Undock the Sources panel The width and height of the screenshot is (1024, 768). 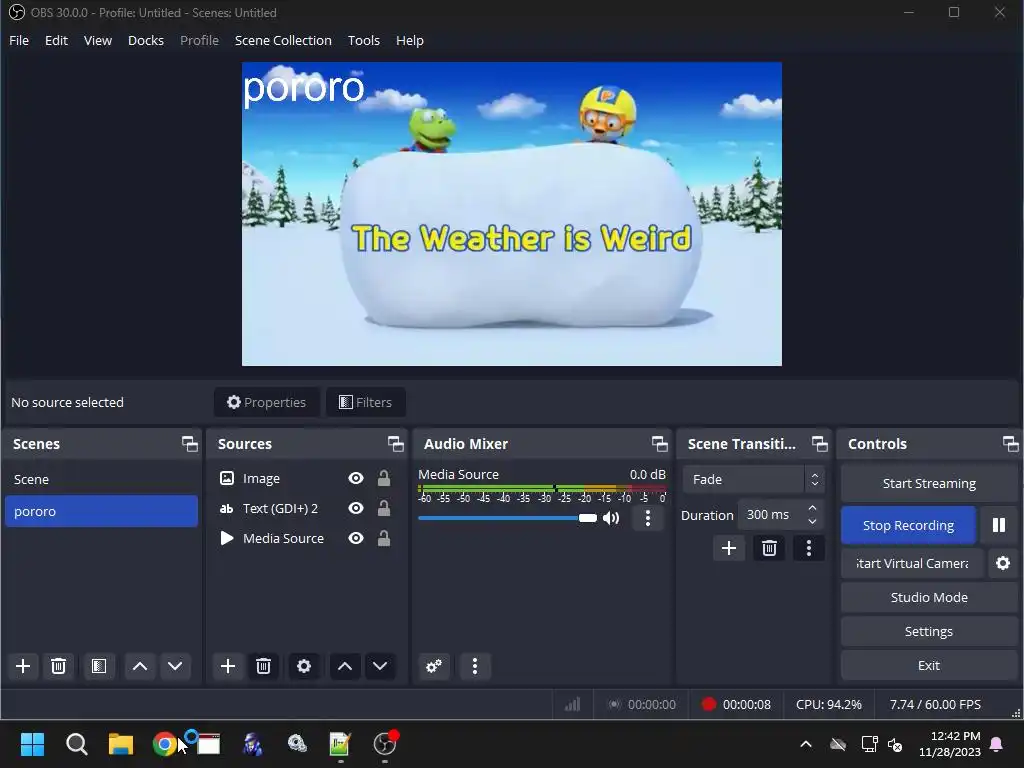click(x=395, y=444)
